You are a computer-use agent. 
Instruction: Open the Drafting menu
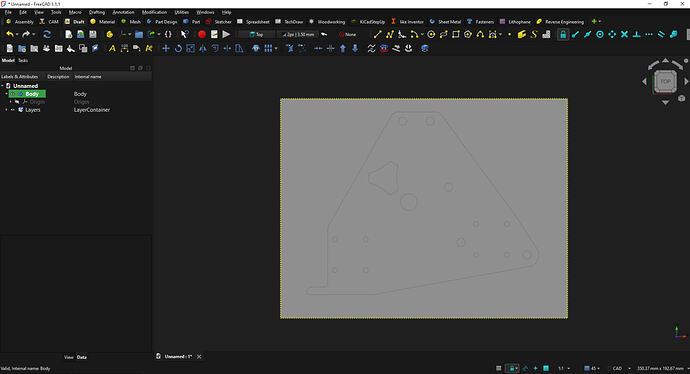[x=97, y=12]
